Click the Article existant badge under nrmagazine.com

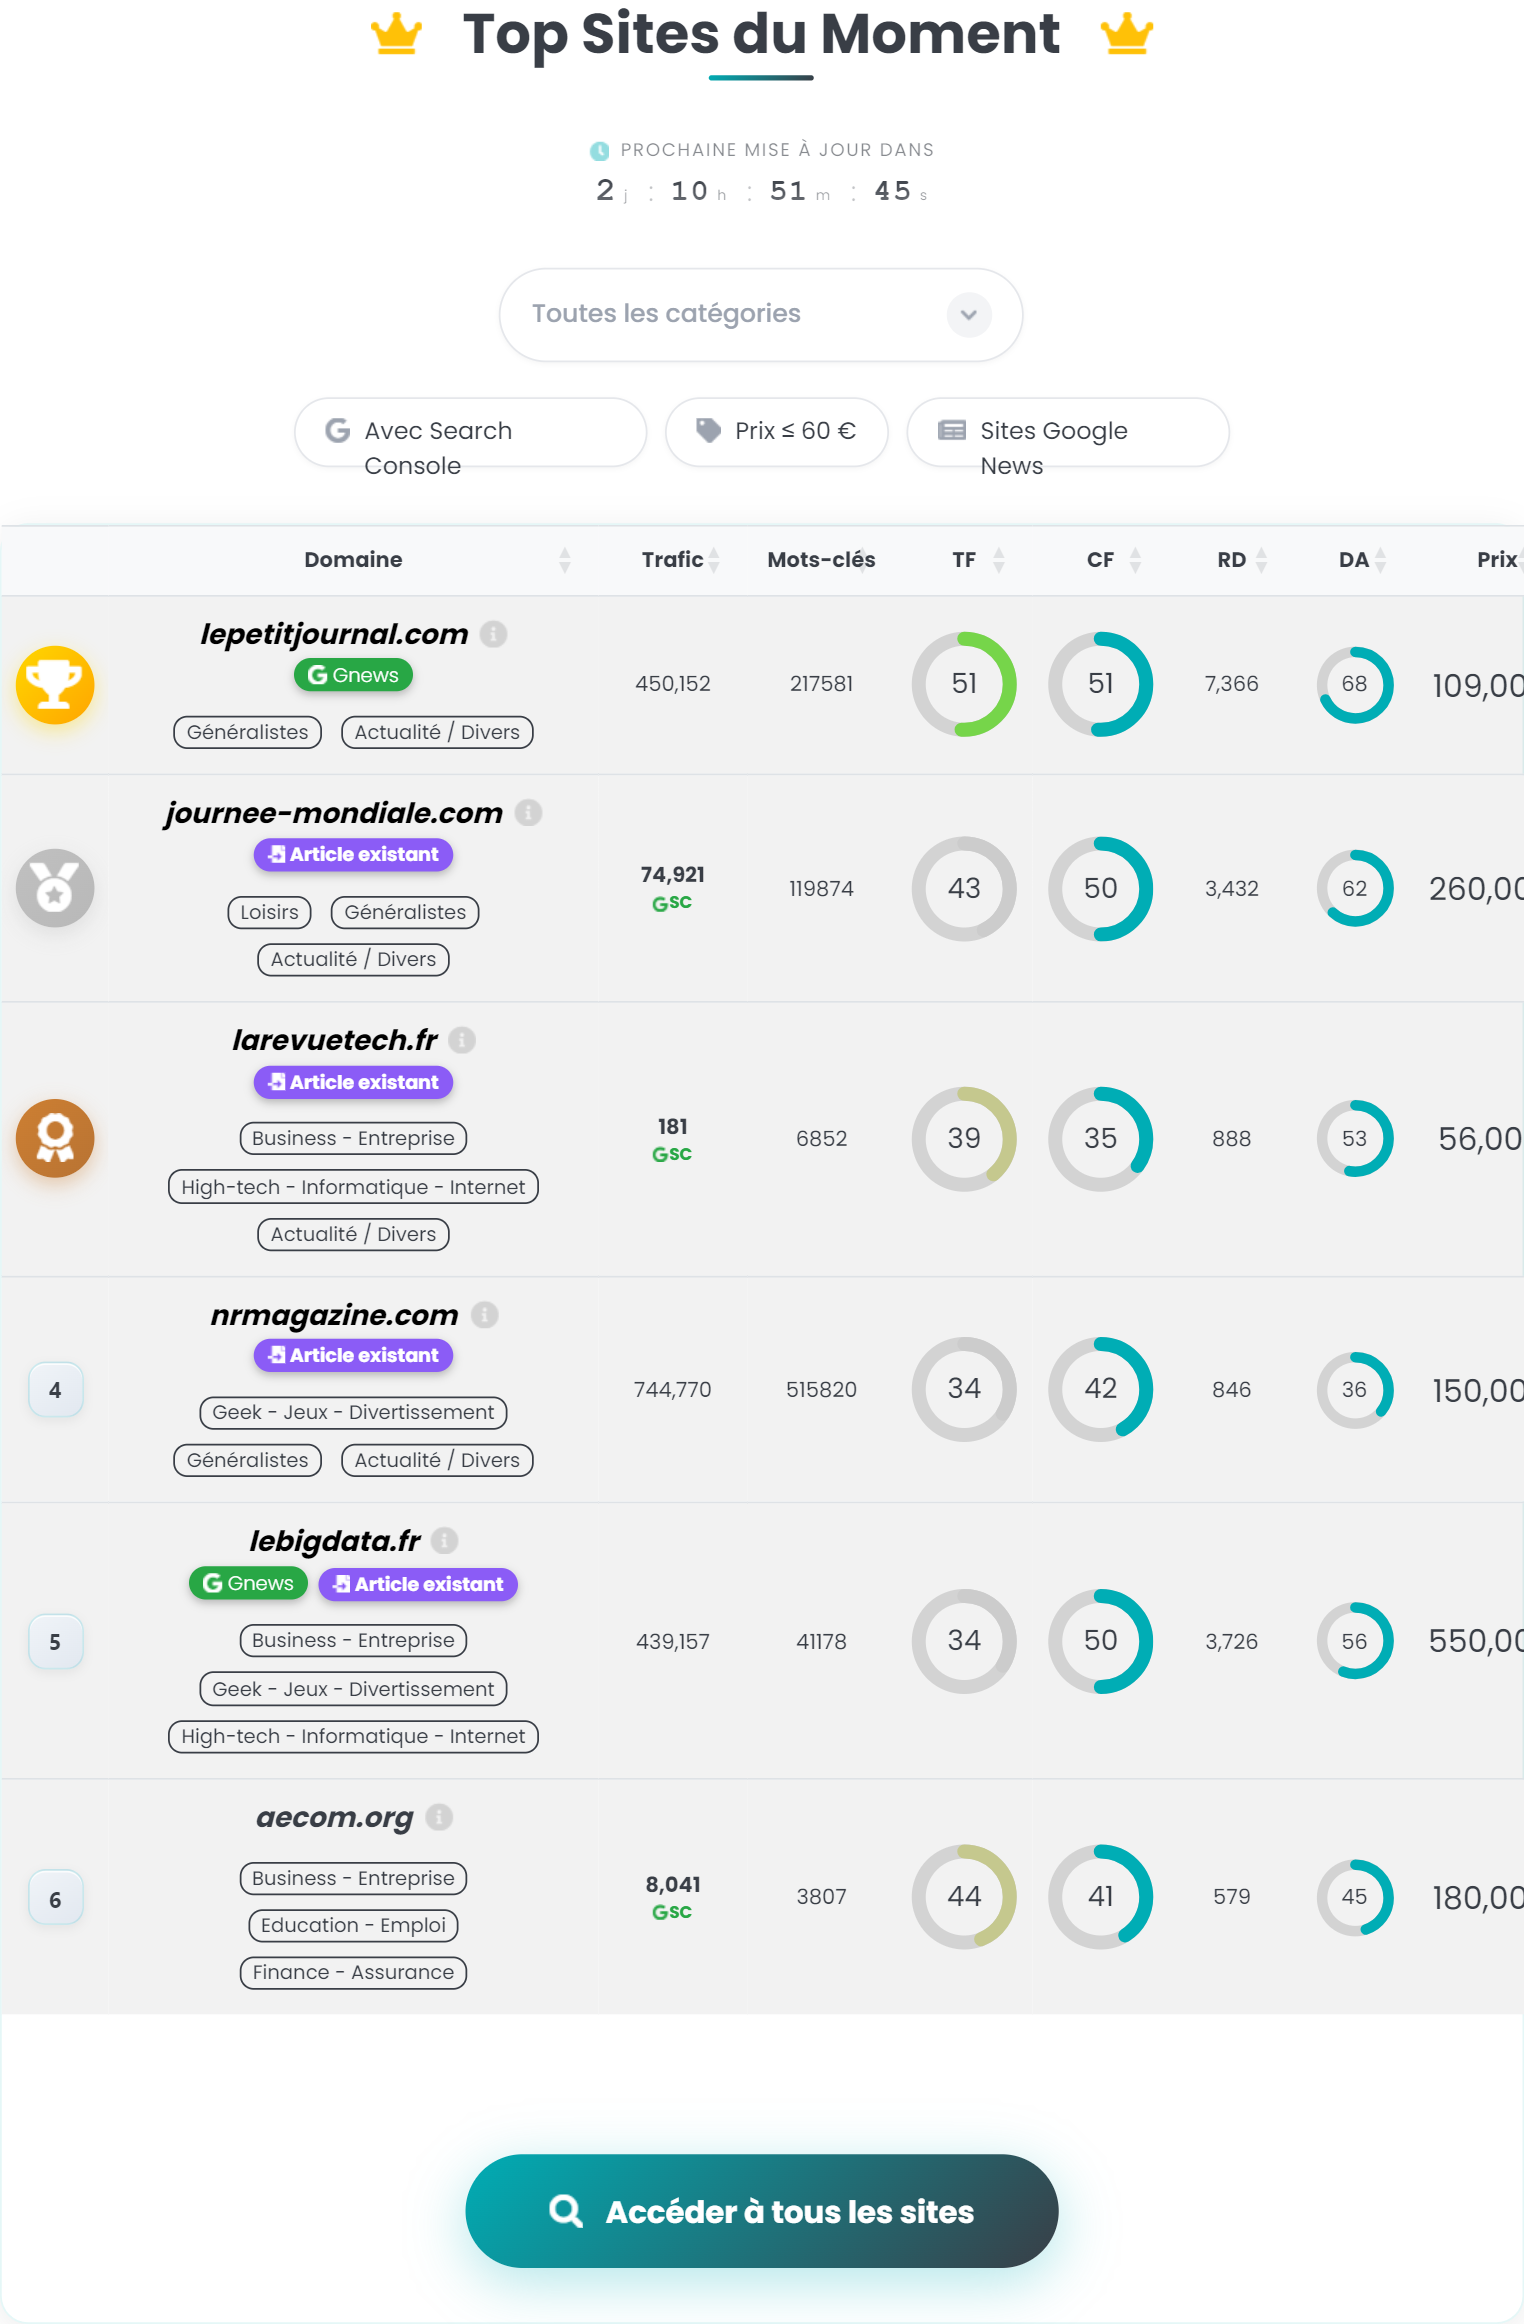coord(353,1355)
